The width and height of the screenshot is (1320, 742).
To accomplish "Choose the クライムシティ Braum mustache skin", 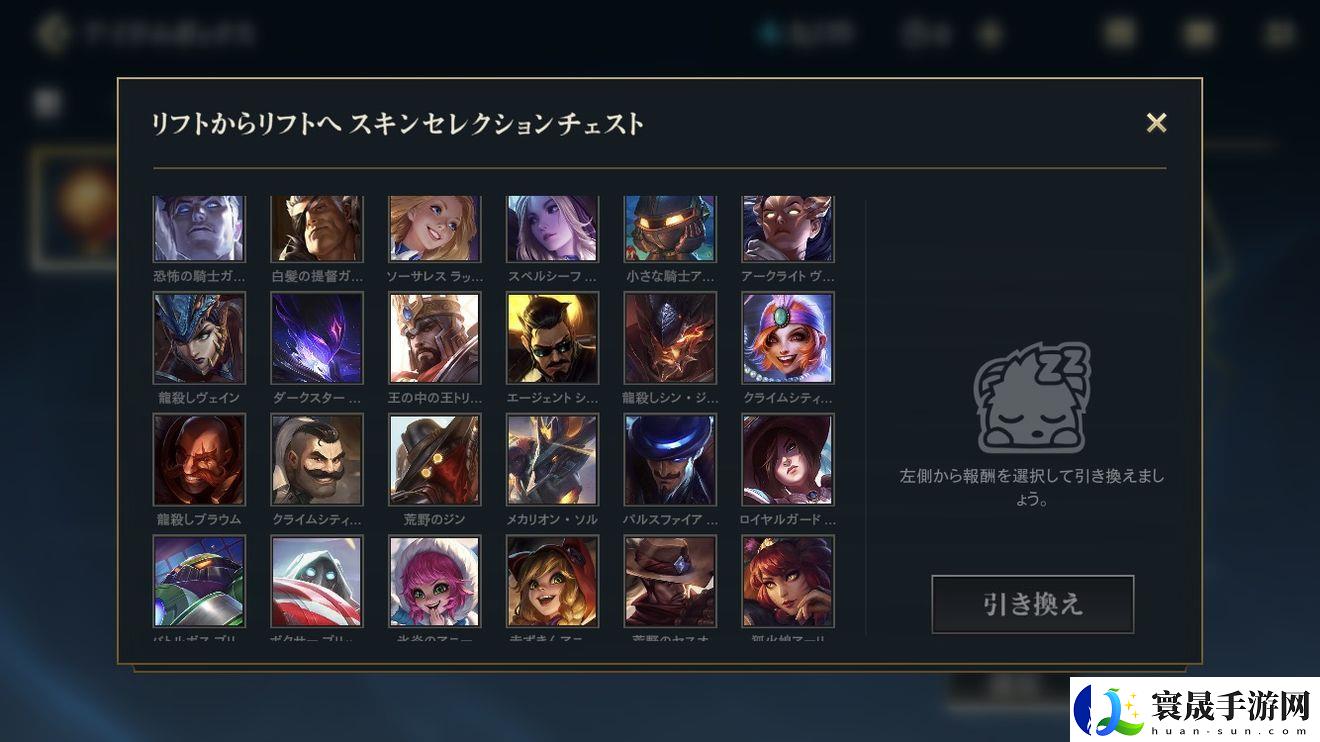I will [317, 460].
